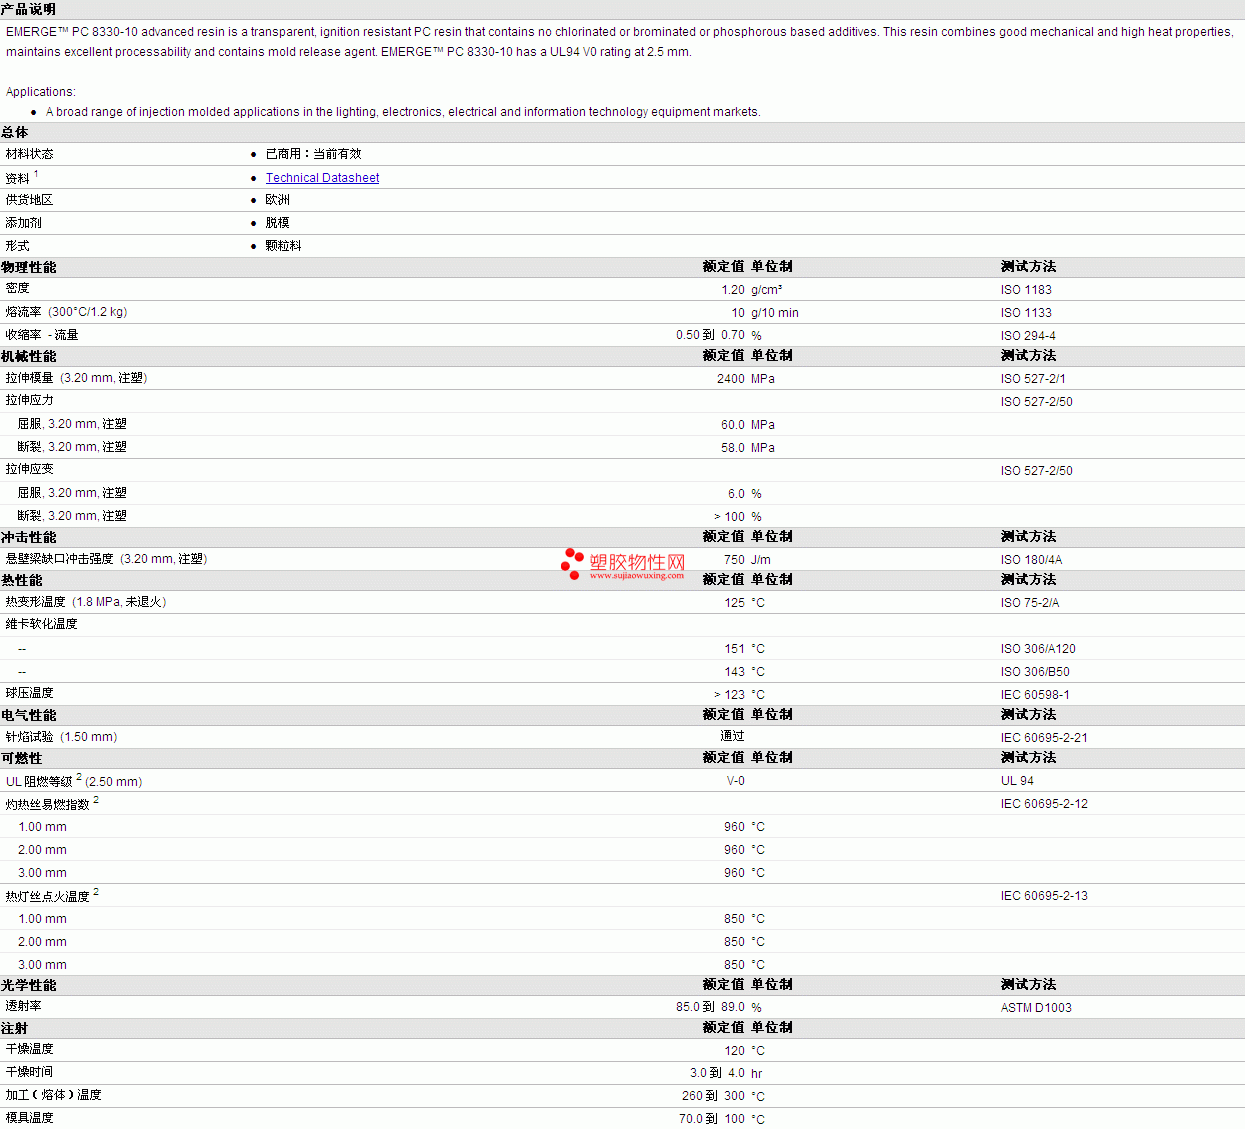
Task: Click the 供货地区 row label
Action: click(x=30, y=200)
